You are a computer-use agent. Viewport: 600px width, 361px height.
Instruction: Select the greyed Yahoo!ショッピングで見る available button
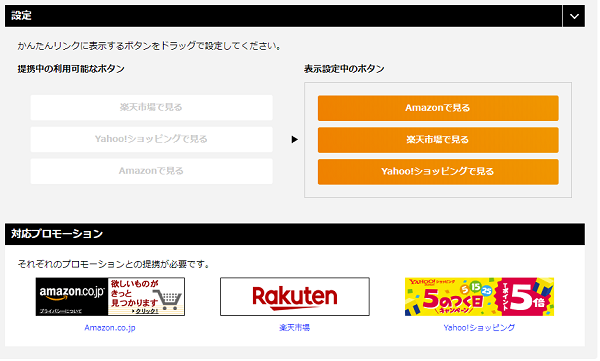pyautogui.click(x=152, y=140)
